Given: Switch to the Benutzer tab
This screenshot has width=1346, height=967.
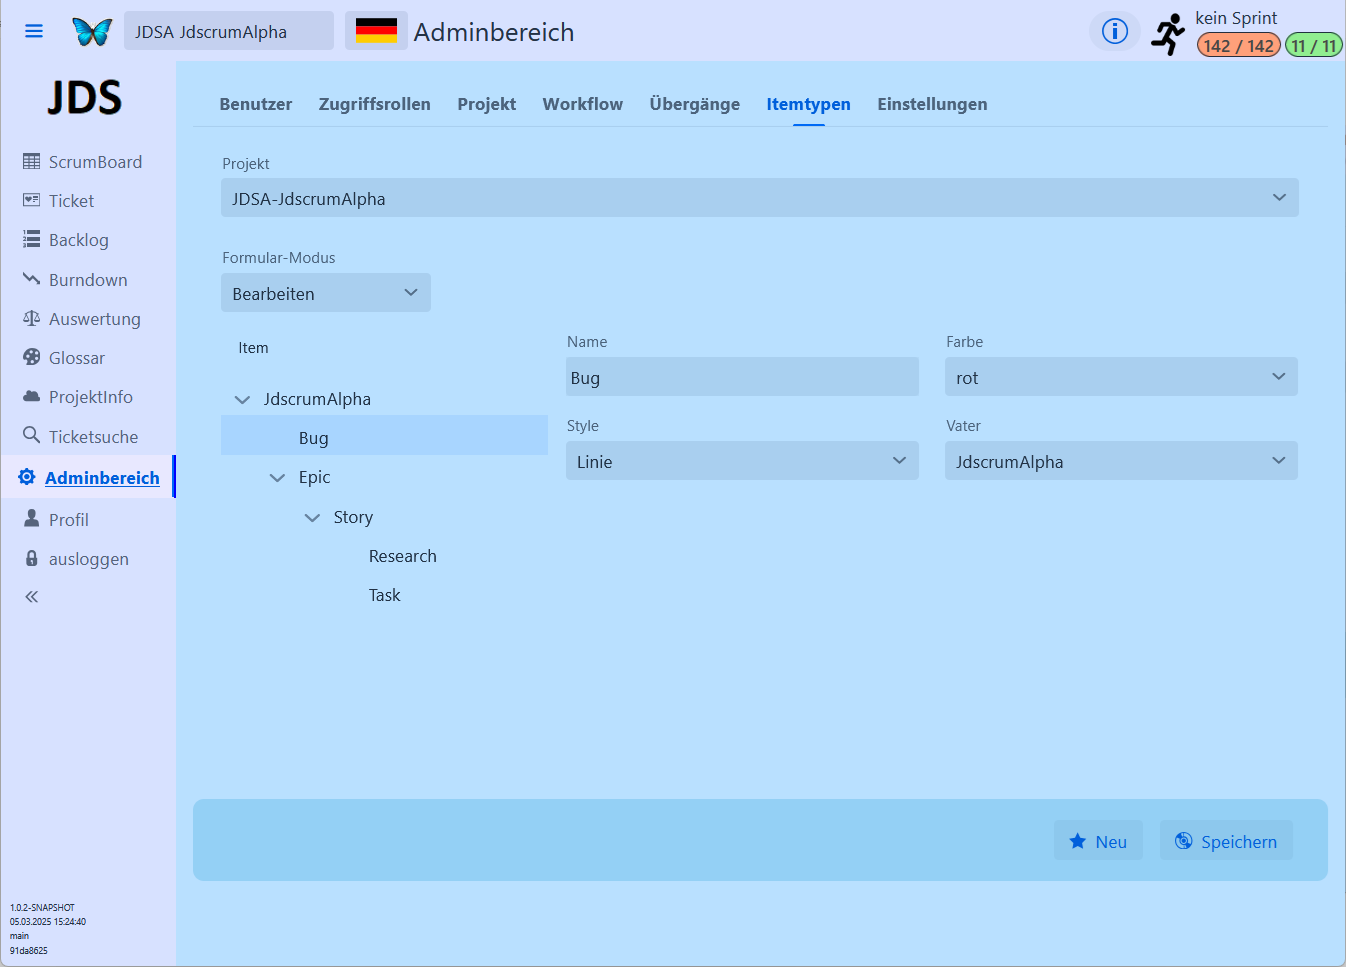Looking at the screenshot, I should [x=256, y=104].
